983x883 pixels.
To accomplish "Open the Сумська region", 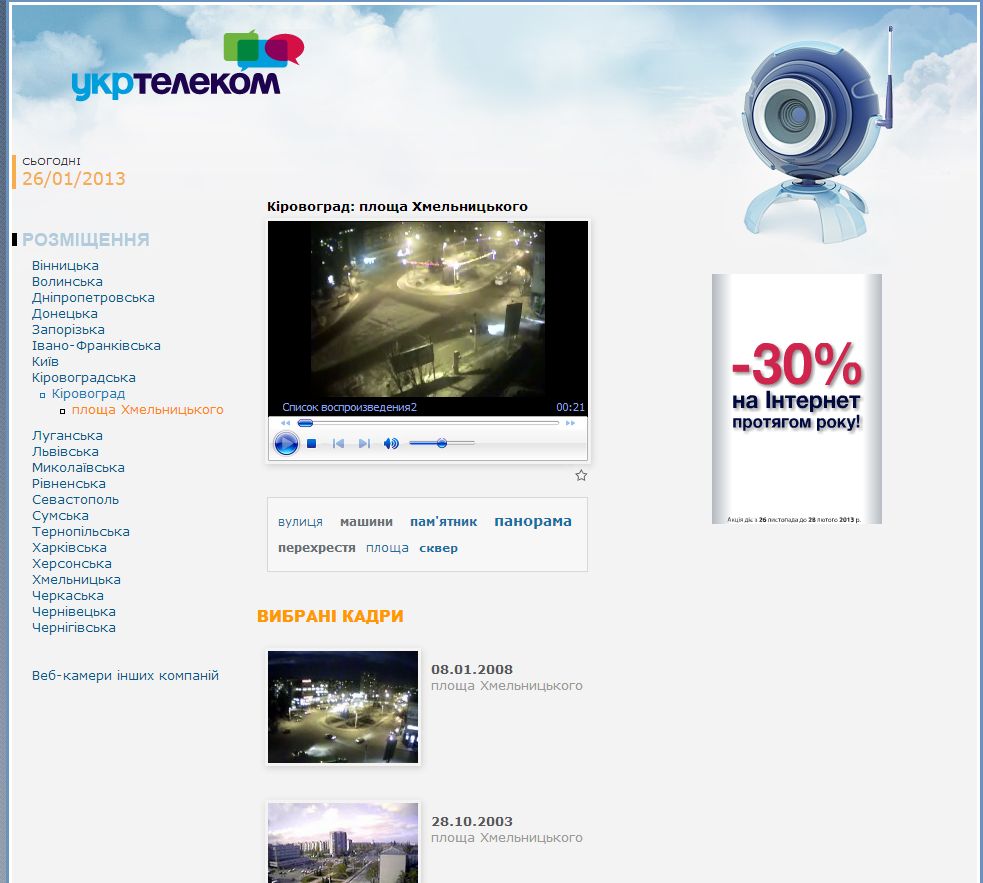I will click(x=60, y=516).
